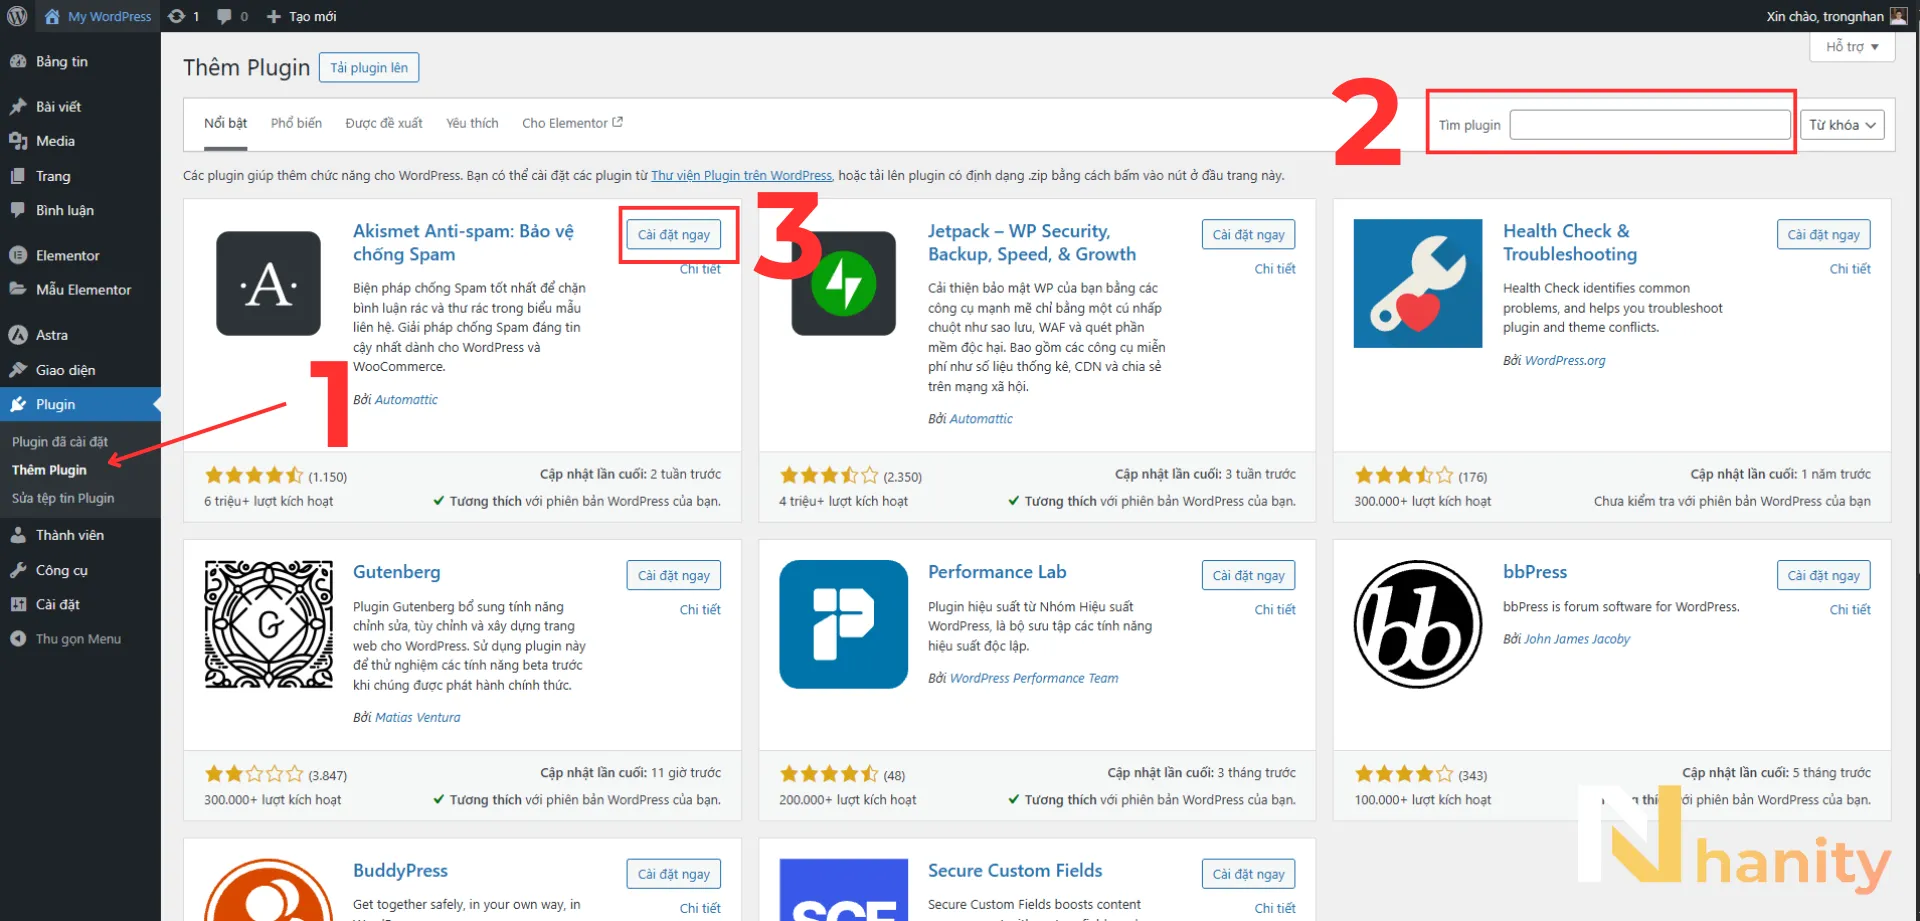The width and height of the screenshot is (1920, 921).
Task: Click the Elementor sidebar icon
Action: point(18,255)
